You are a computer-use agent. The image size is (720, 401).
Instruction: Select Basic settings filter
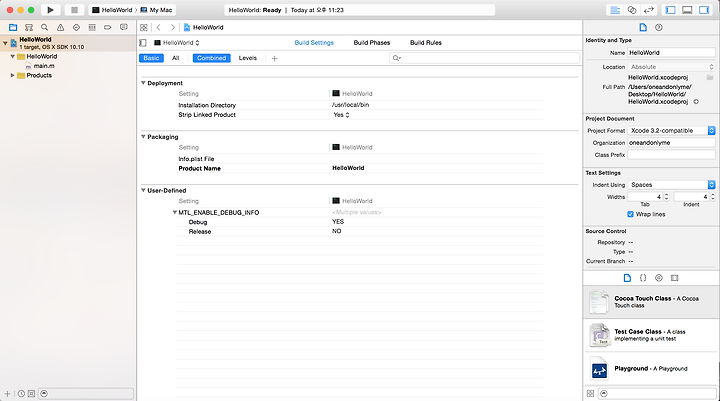point(151,58)
